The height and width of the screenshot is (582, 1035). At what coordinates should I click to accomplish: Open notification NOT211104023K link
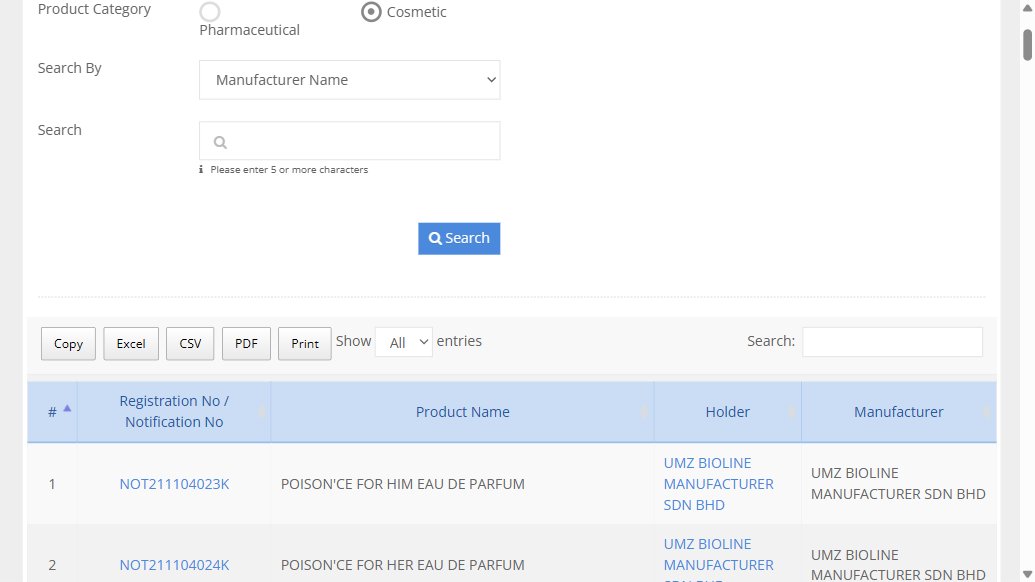[x=174, y=484]
